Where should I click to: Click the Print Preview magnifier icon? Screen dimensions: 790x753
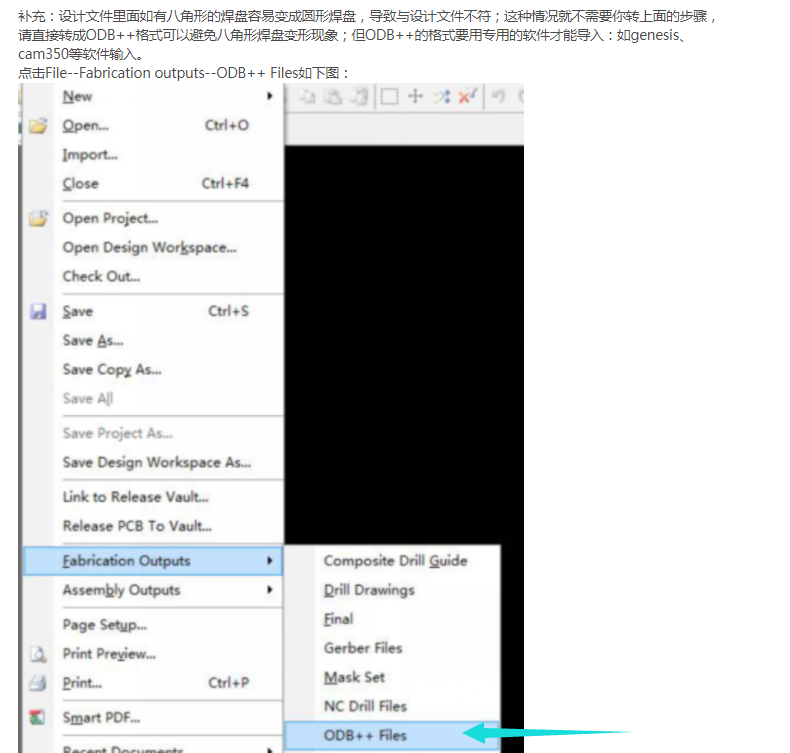tap(38, 654)
